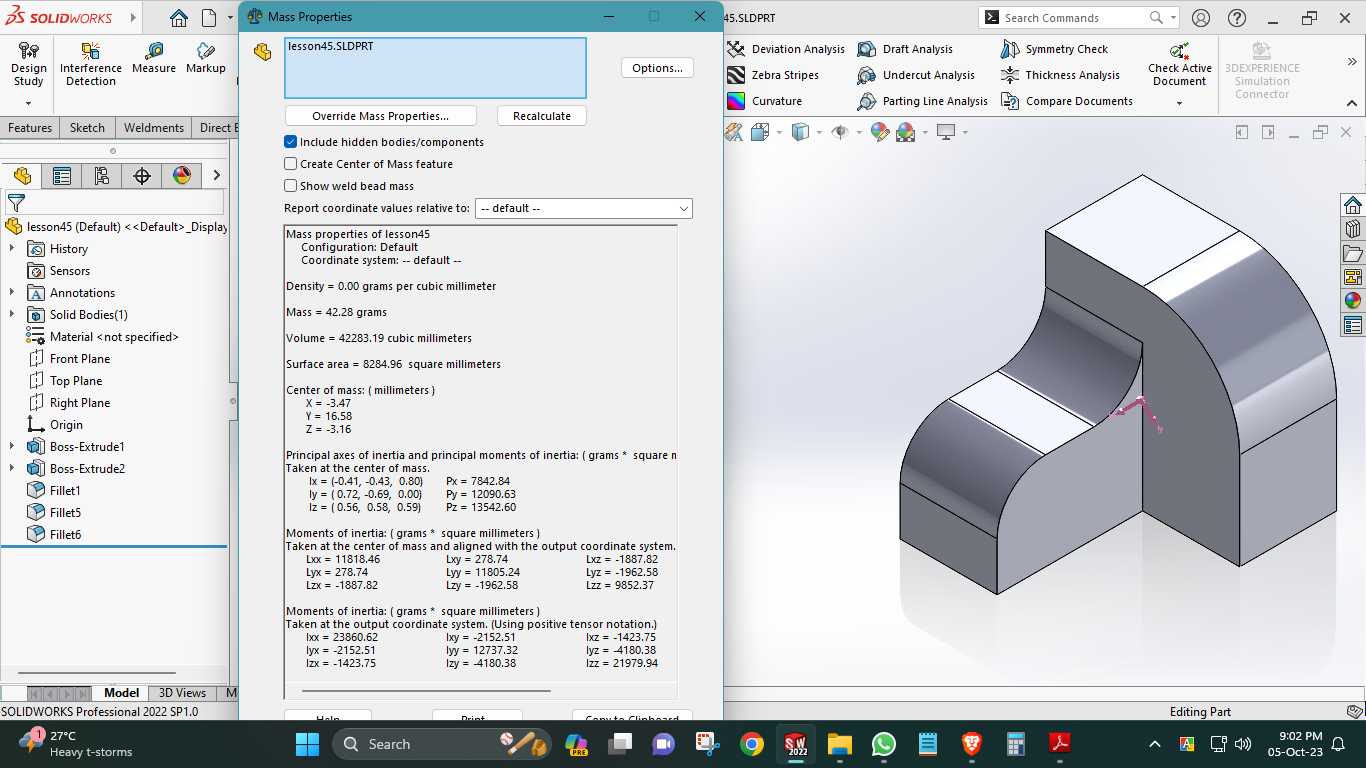
Task: Open Parting Line Analysis
Action: pos(923,101)
